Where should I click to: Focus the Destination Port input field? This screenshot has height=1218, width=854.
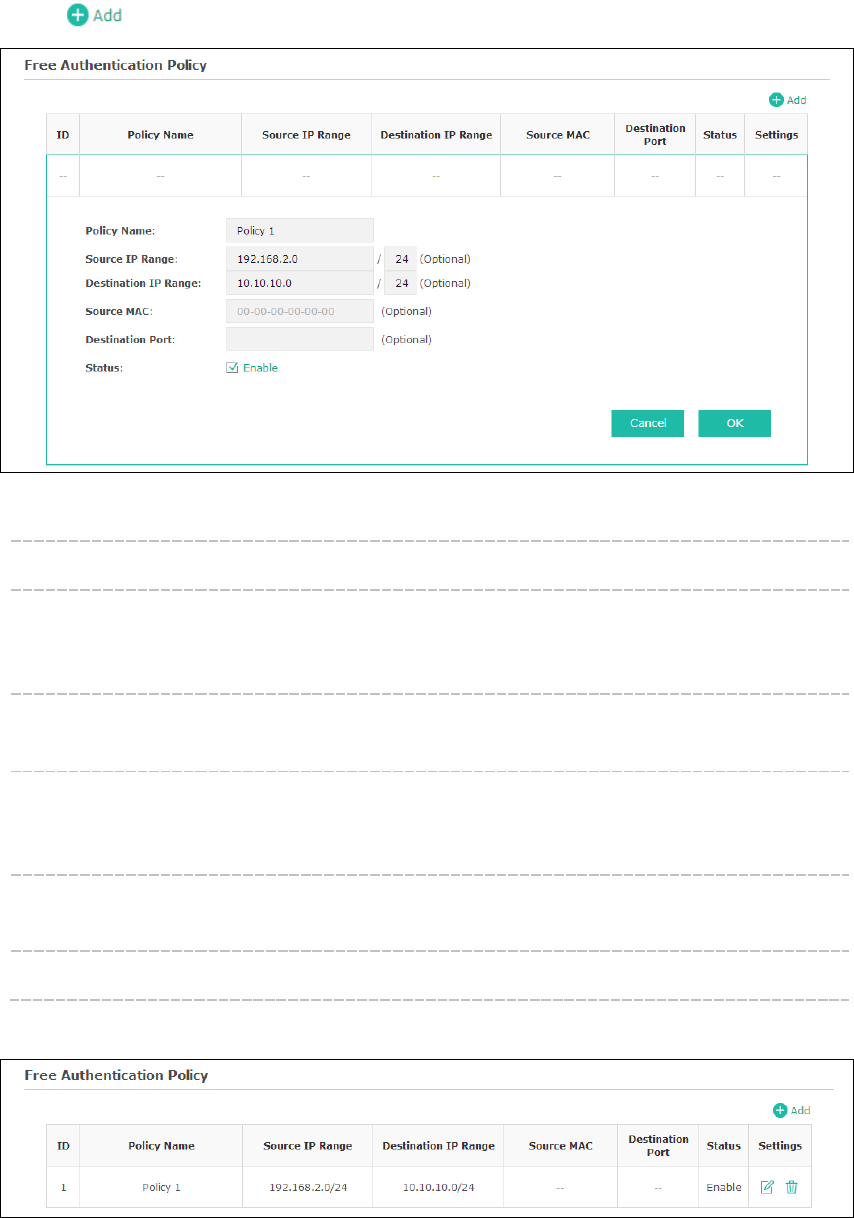click(300, 339)
